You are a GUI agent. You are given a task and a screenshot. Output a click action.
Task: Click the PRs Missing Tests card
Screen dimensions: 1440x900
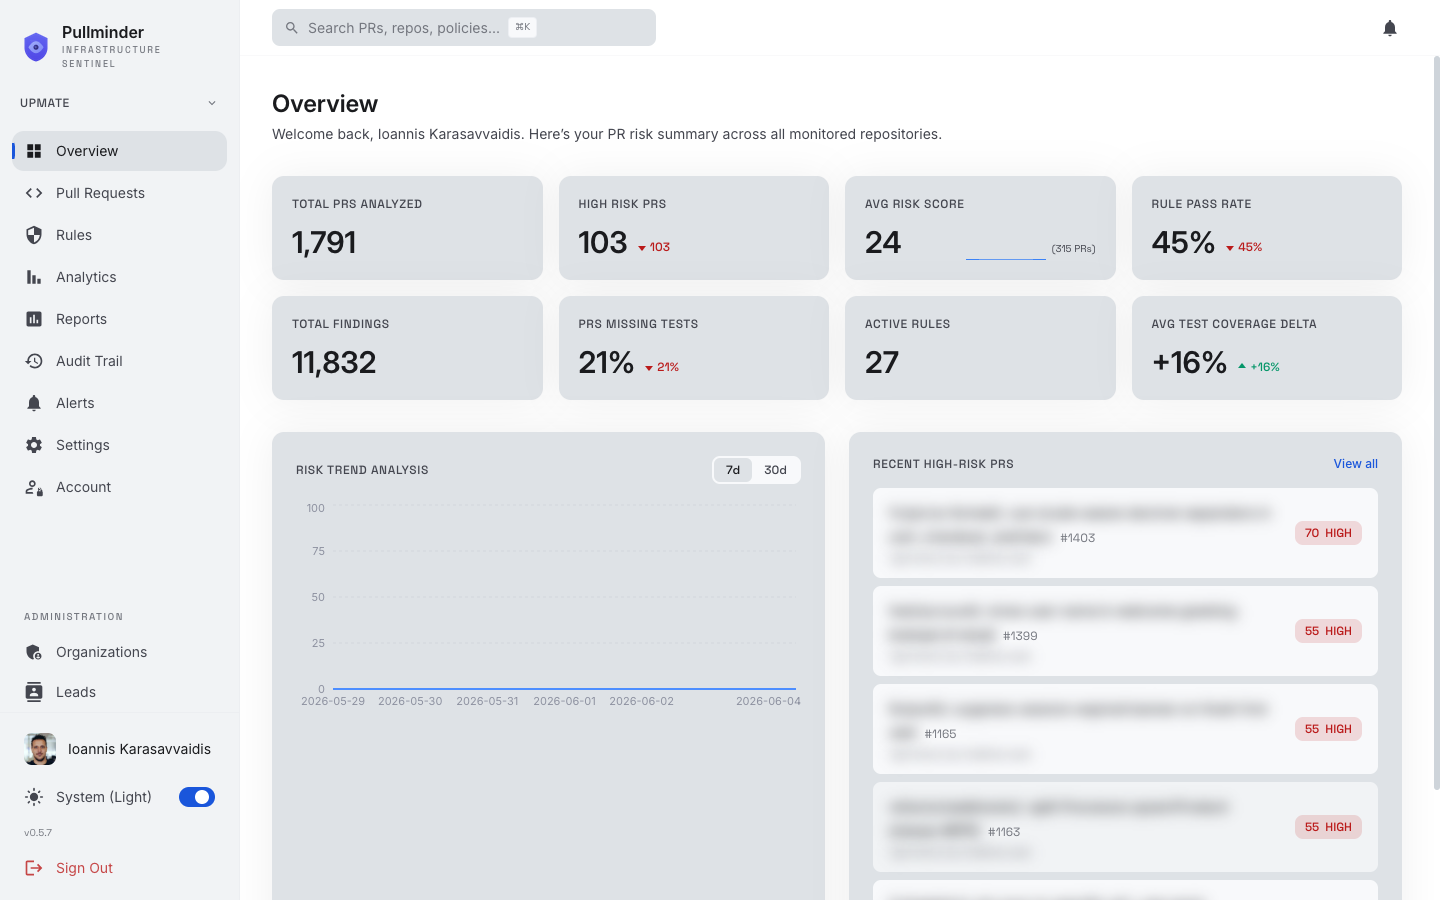point(694,348)
